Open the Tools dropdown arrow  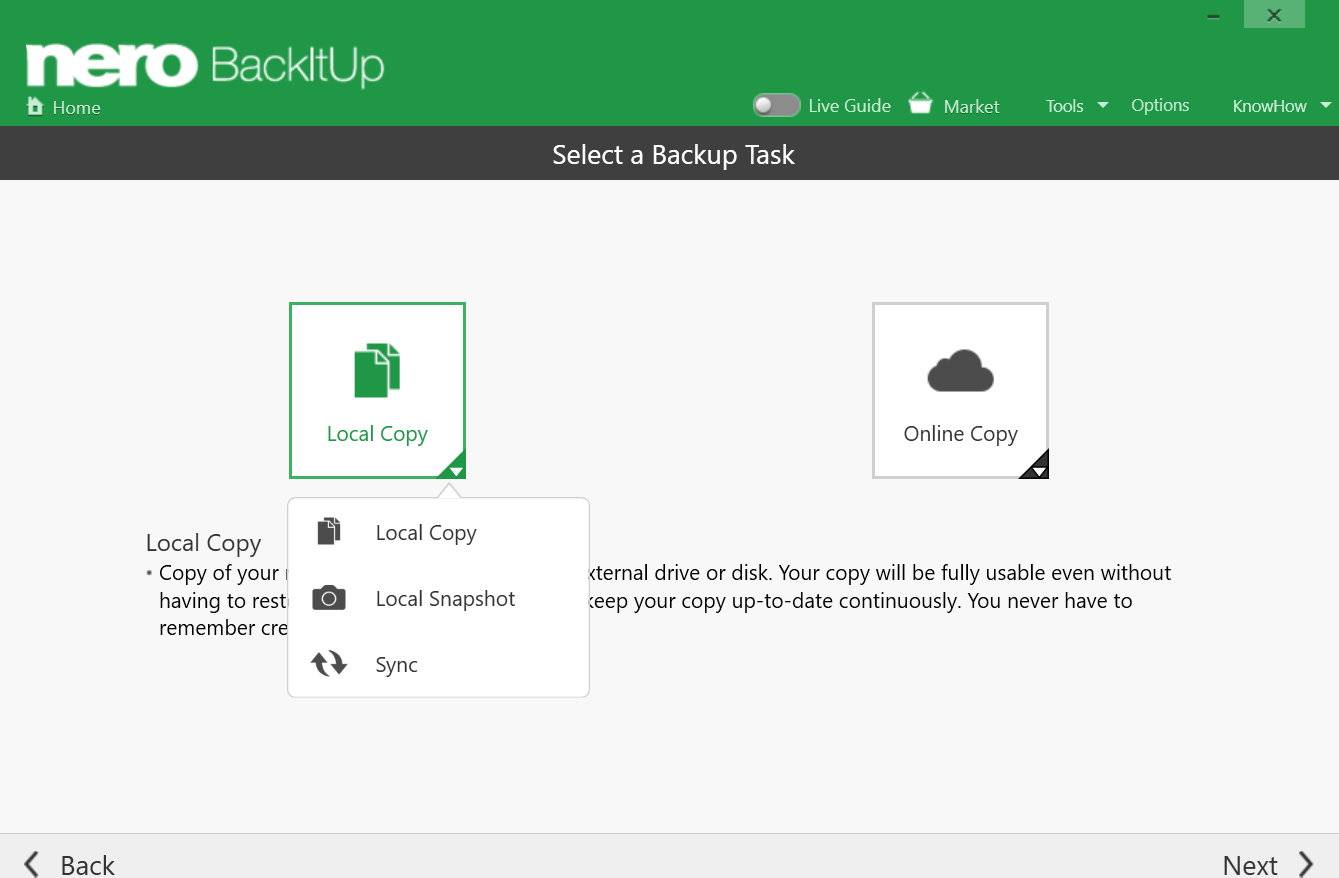pyautogui.click(x=1103, y=104)
